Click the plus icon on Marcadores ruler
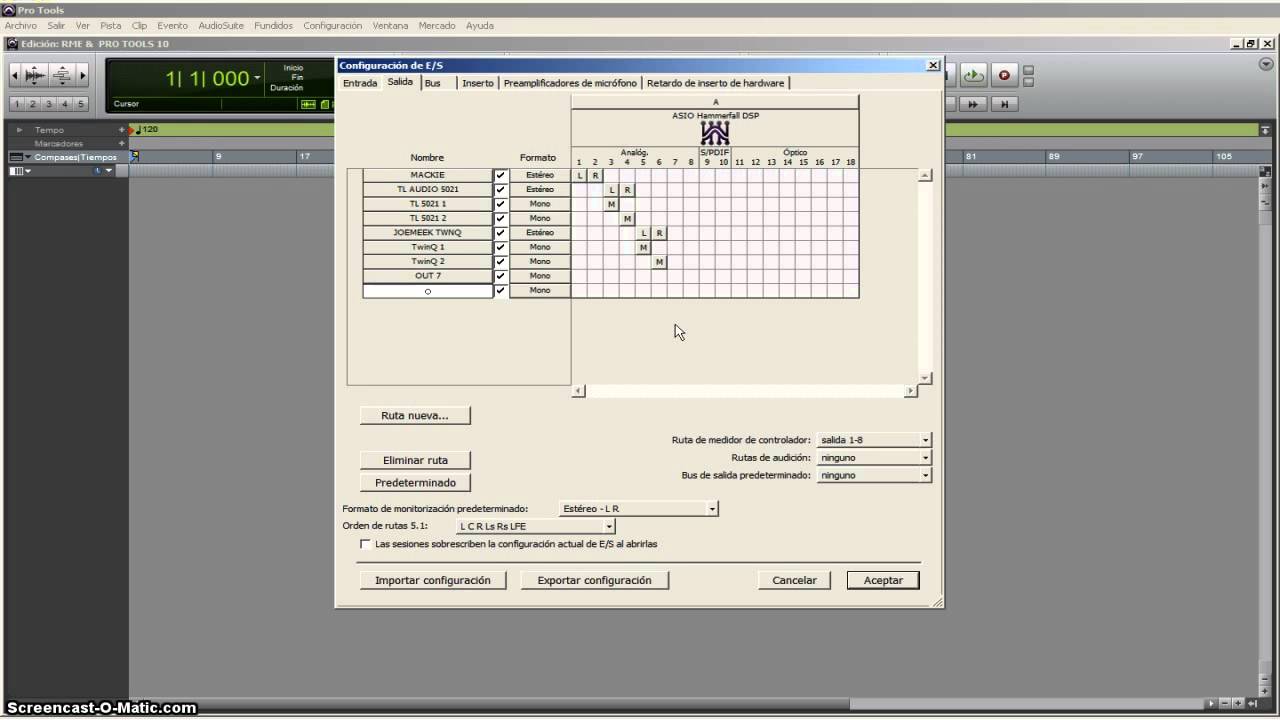The height and width of the screenshot is (720, 1280). (x=122, y=143)
